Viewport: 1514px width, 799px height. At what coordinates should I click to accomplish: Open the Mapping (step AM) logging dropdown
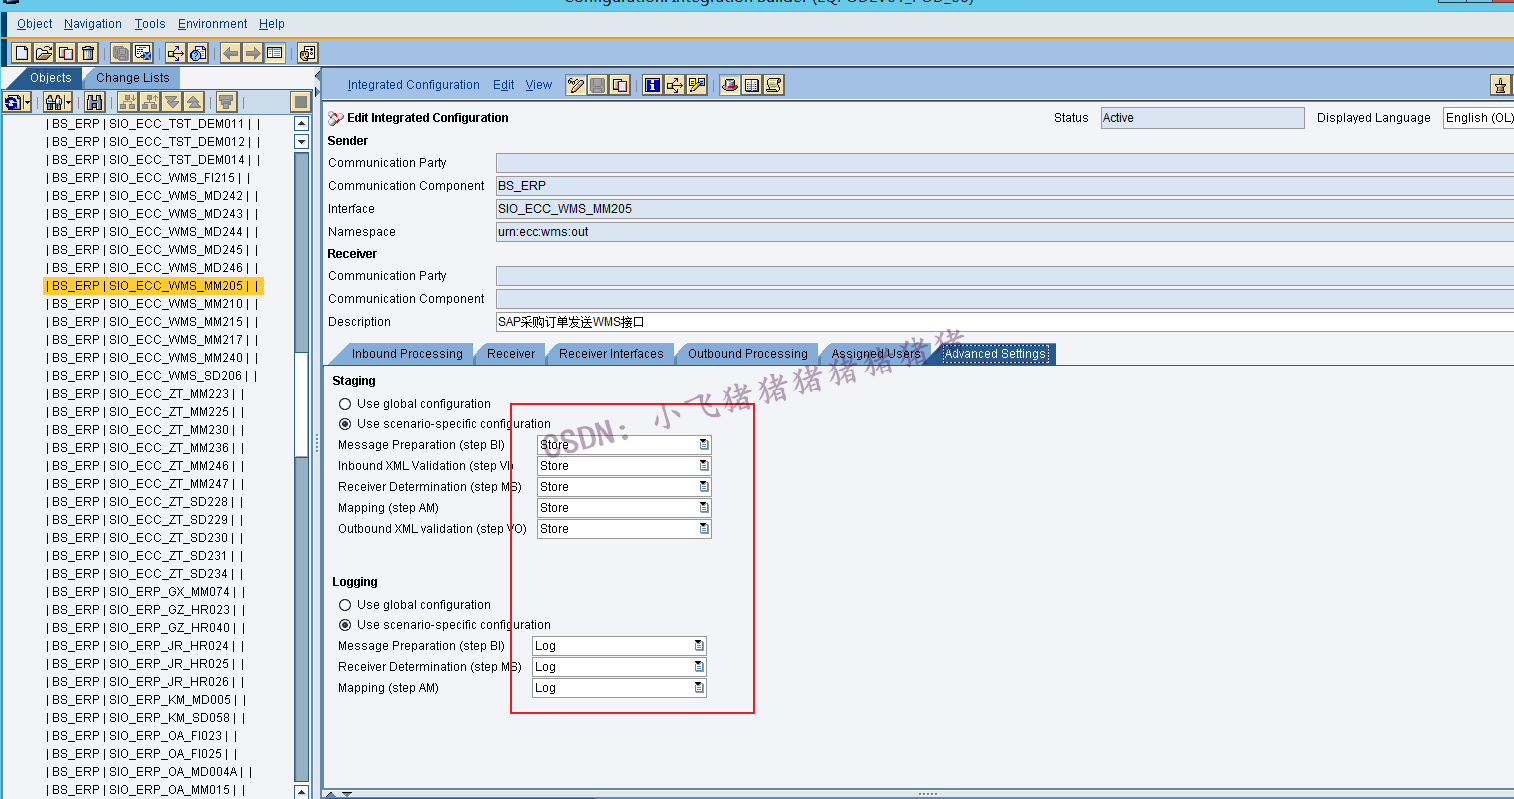coord(699,687)
